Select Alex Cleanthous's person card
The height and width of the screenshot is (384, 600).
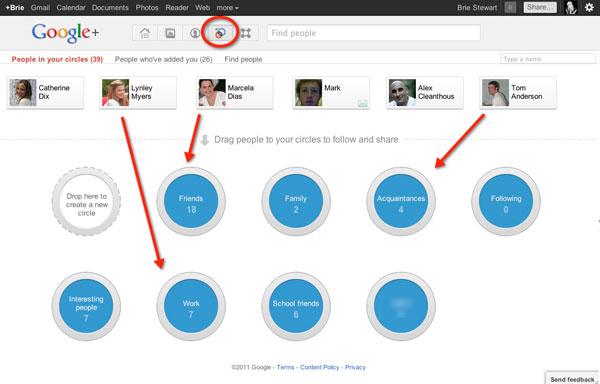(425, 93)
